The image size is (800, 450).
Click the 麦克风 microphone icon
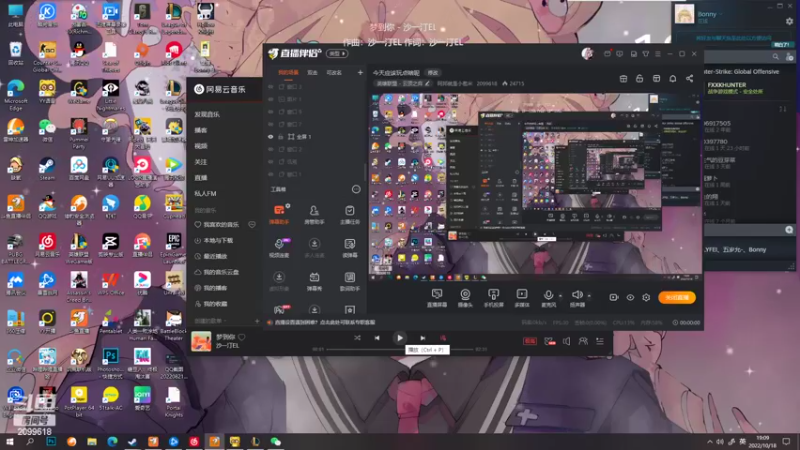click(548, 297)
